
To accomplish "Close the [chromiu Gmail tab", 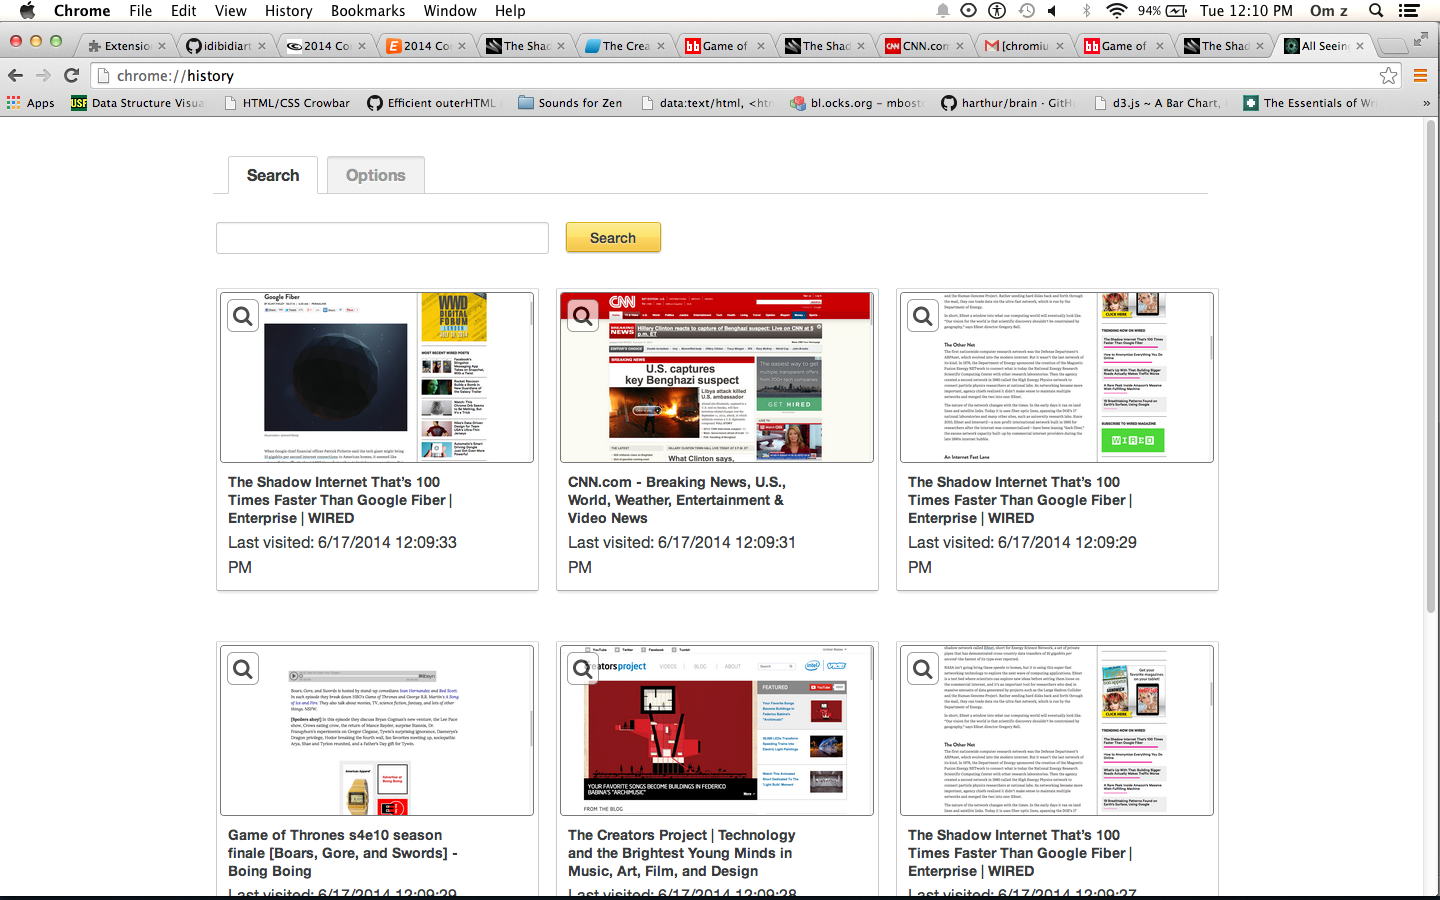I will click(x=1060, y=46).
